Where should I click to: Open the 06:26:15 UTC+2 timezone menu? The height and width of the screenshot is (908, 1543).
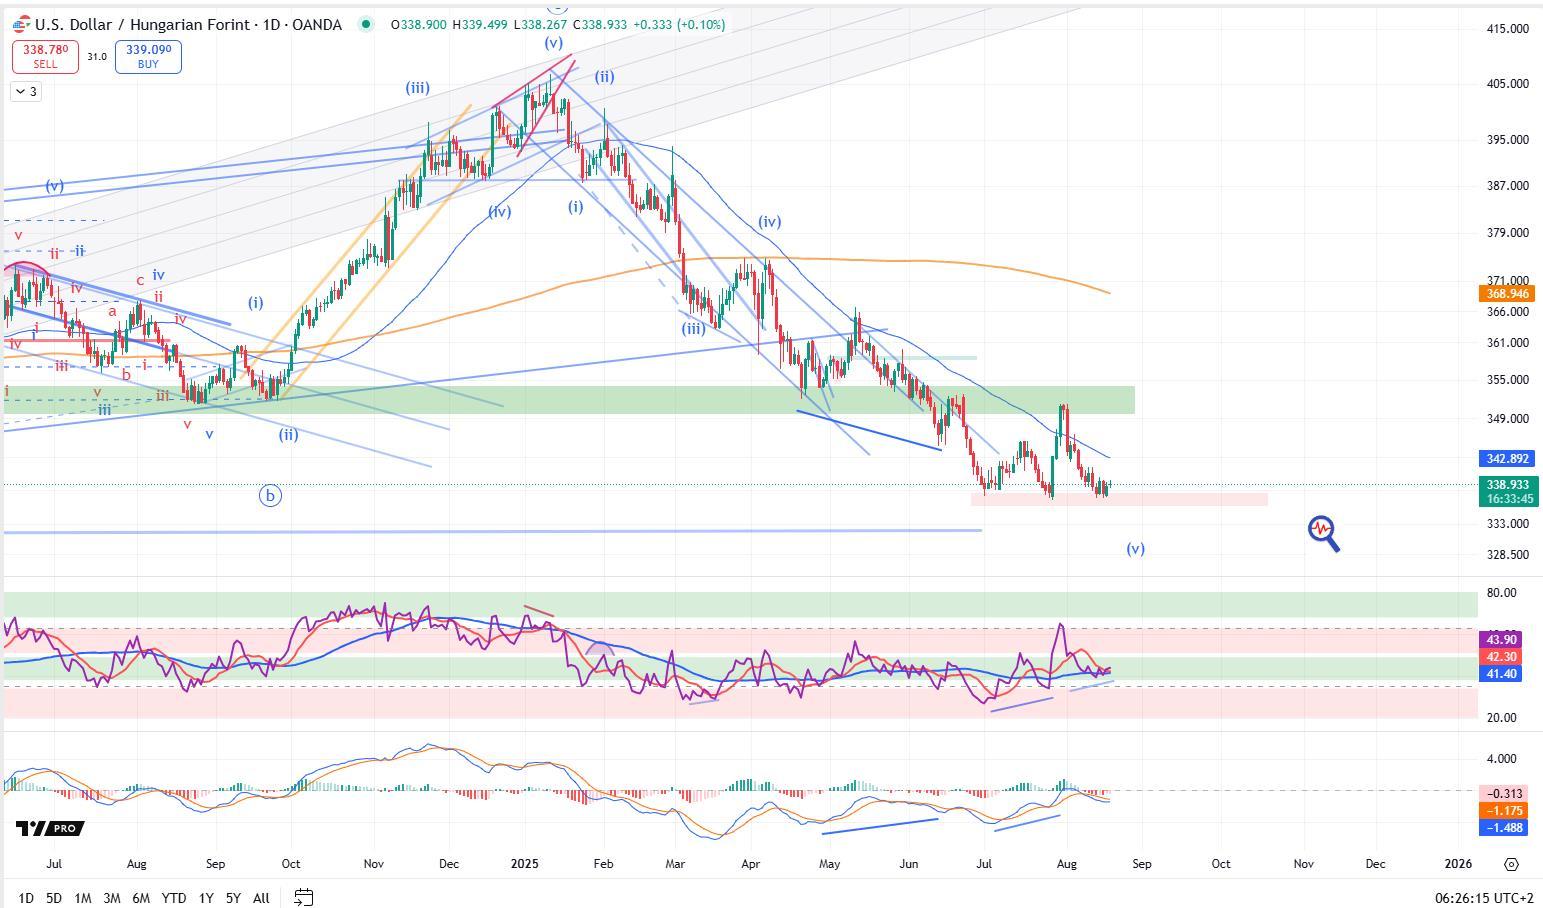(1483, 898)
